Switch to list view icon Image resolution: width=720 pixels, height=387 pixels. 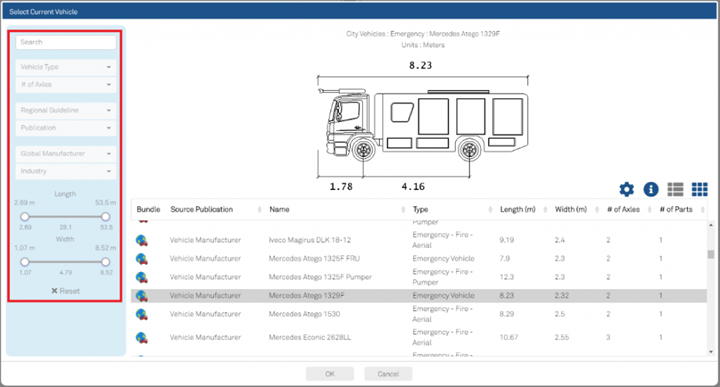pos(675,189)
